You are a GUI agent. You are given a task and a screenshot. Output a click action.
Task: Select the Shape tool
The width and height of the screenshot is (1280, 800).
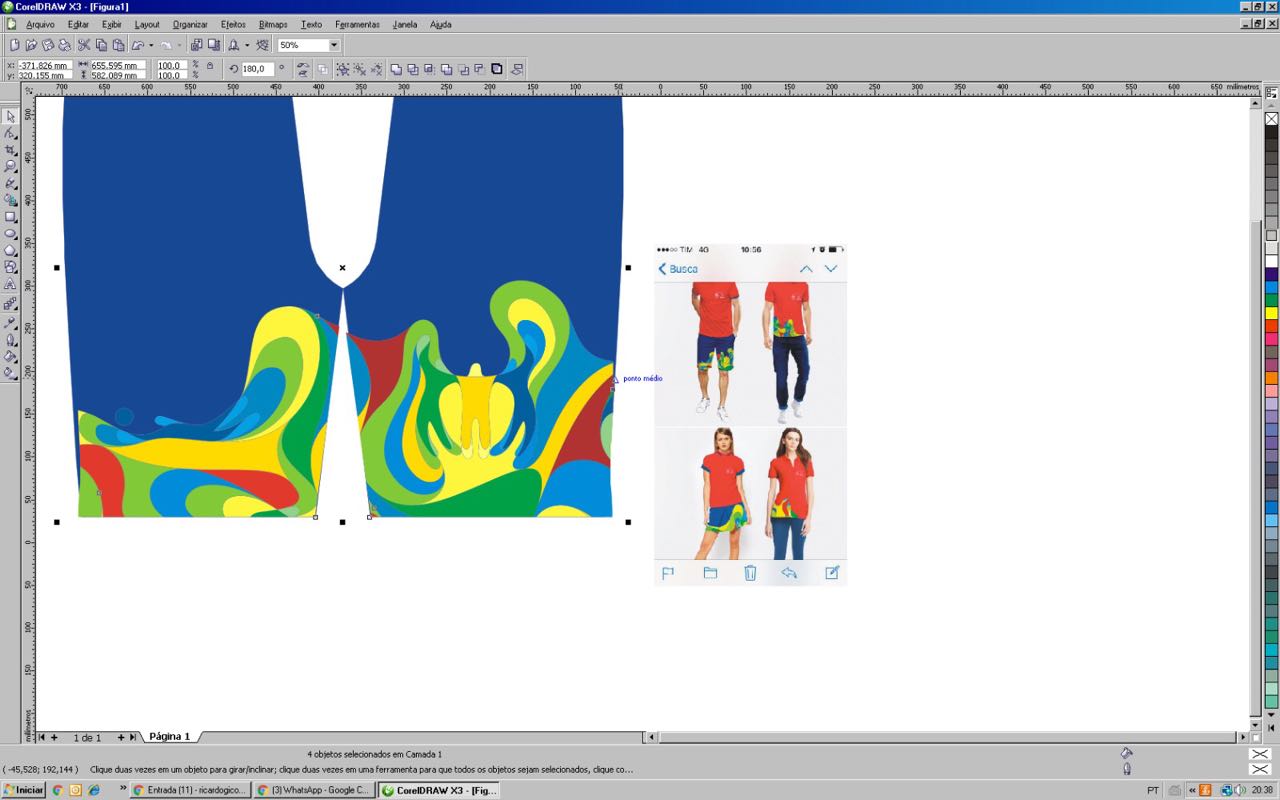coord(11,133)
